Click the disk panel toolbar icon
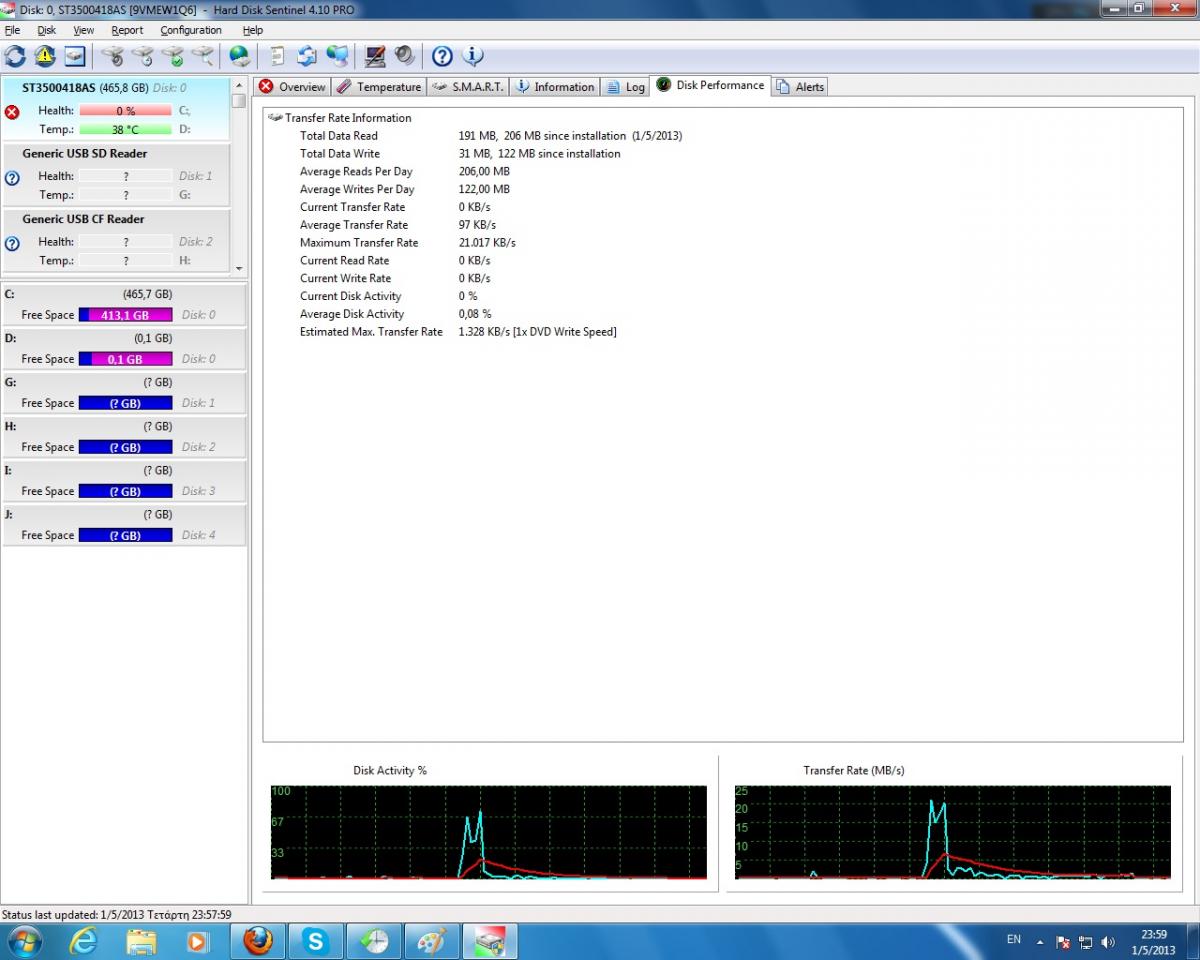 pyautogui.click(x=75, y=56)
